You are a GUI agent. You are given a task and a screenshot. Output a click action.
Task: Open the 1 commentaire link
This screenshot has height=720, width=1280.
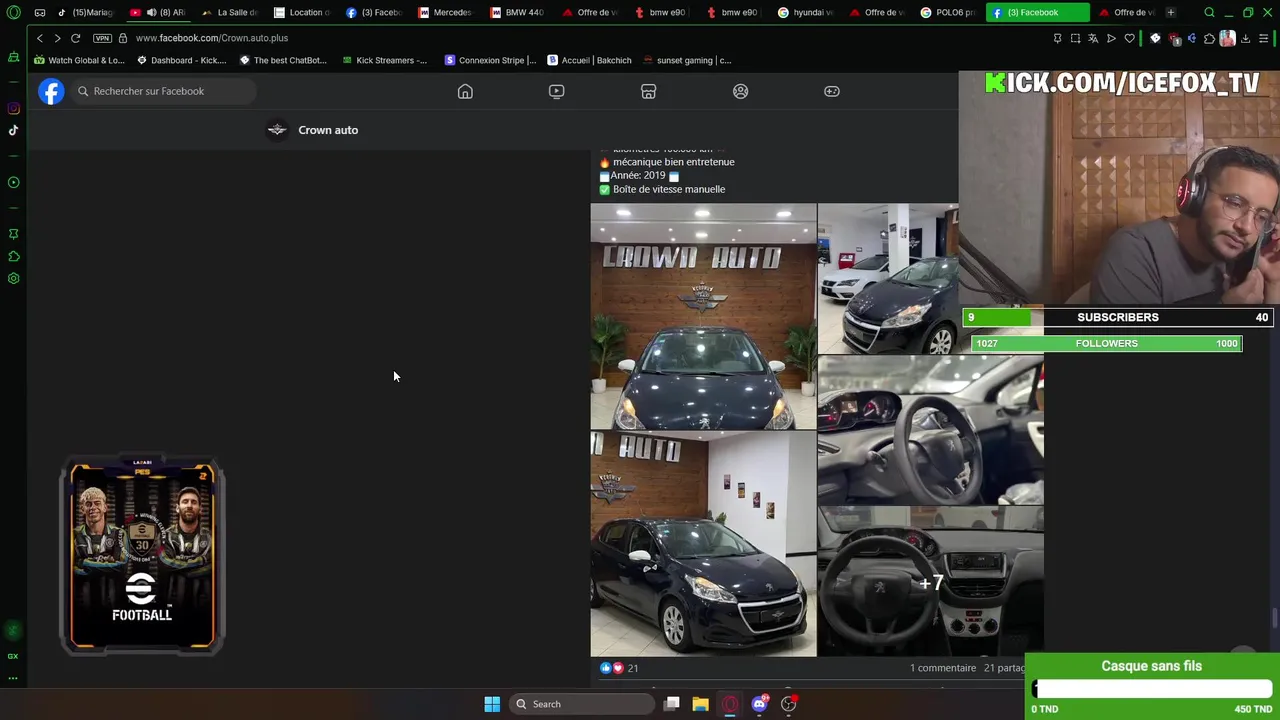pyautogui.click(x=943, y=668)
